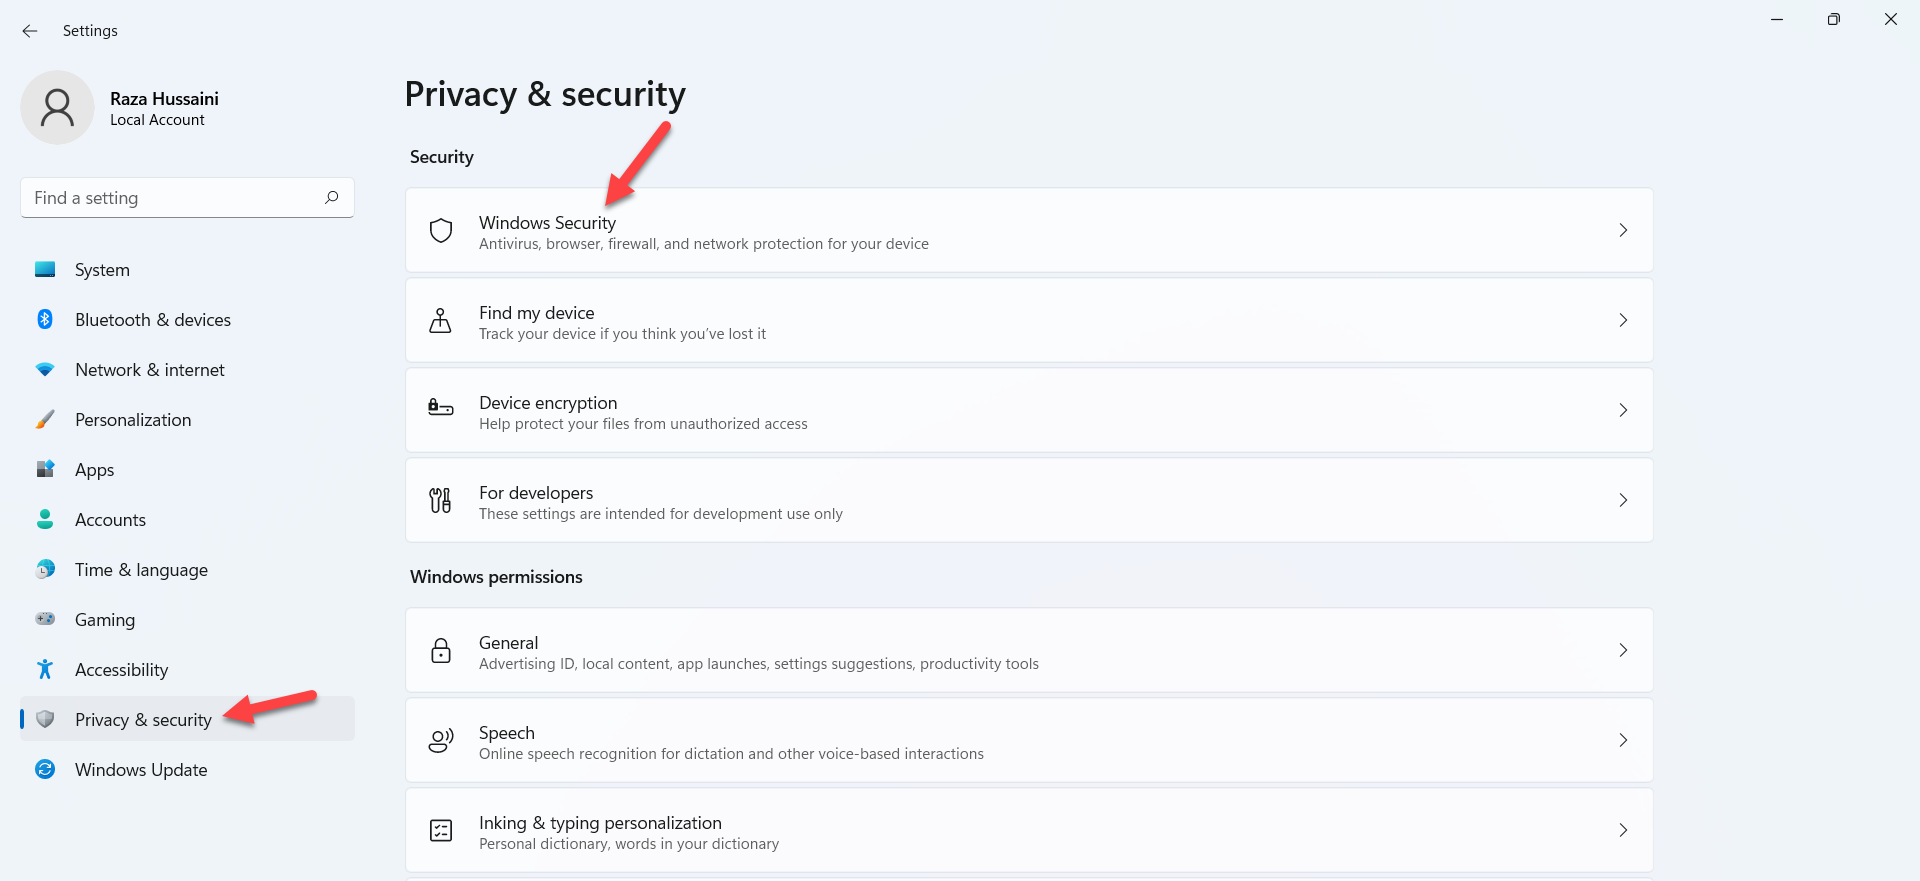Open Device encryption via right chevron
The height and width of the screenshot is (881, 1920).
click(x=1623, y=410)
